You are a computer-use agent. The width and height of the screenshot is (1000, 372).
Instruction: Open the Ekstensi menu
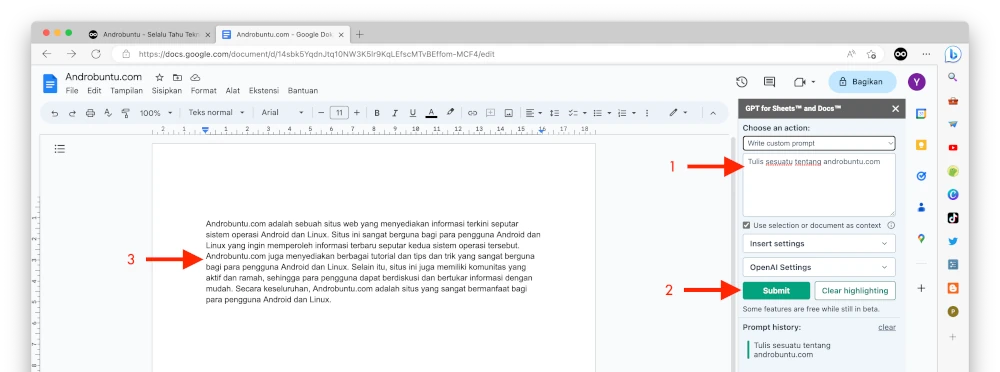(x=264, y=91)
